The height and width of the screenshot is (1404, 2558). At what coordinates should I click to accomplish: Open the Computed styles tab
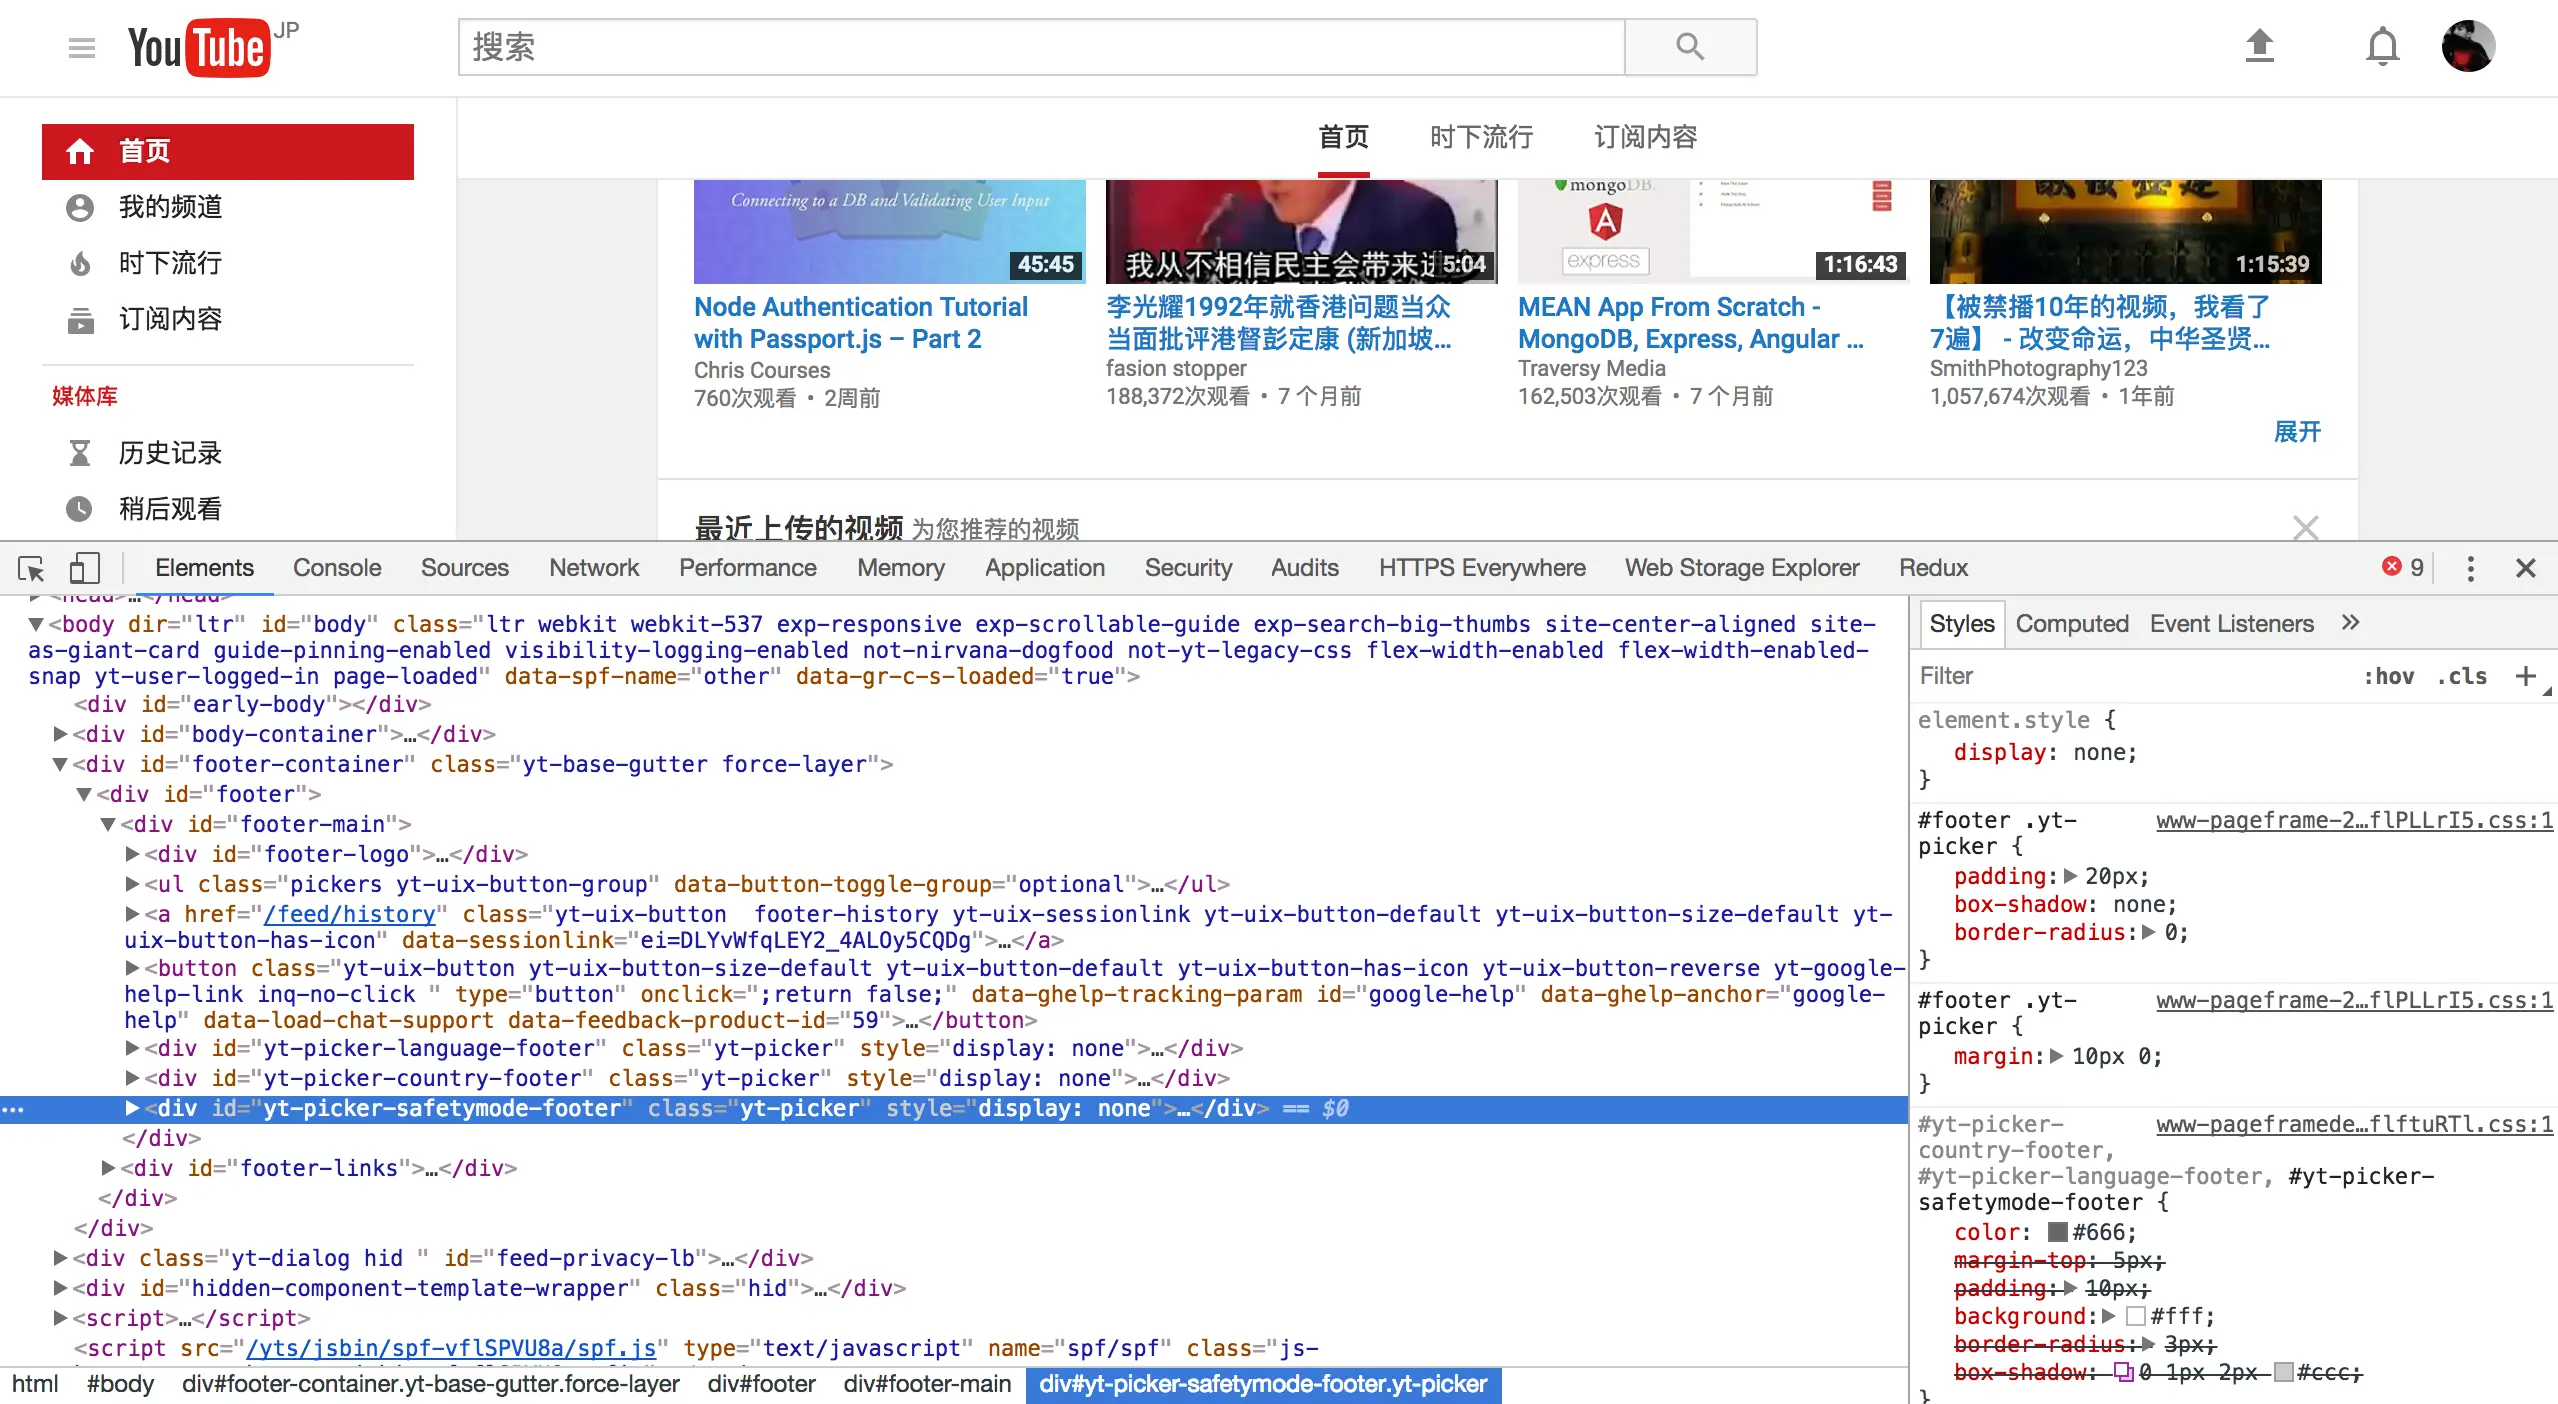(2071, 623)
